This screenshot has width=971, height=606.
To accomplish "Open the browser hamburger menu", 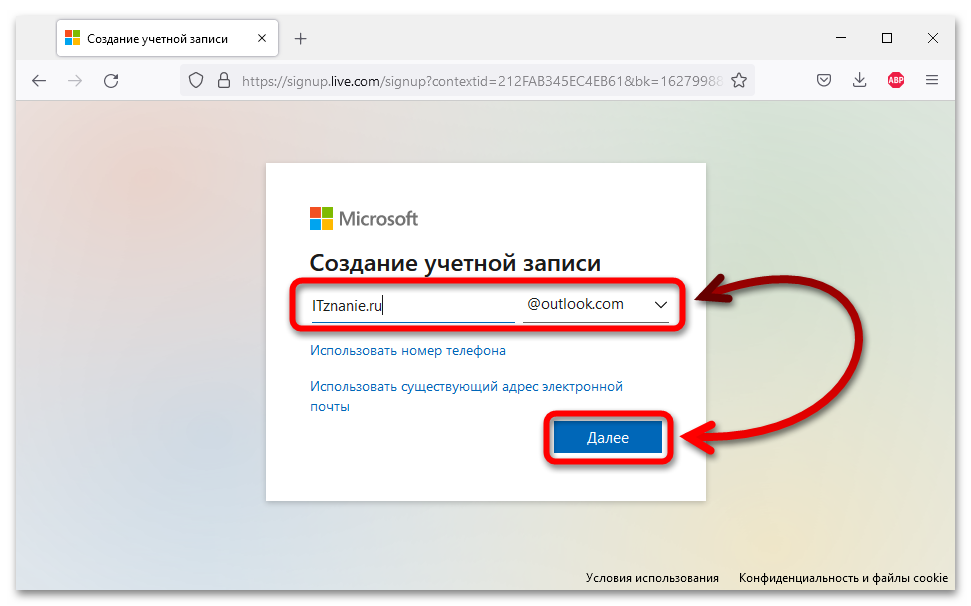I will [x=931, y=80].
